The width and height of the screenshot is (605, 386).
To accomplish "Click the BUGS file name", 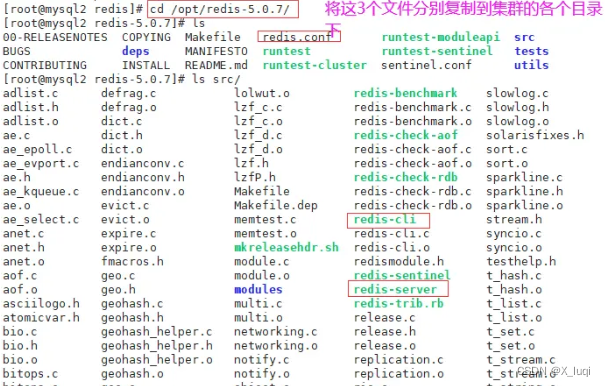I will [x=17, y=51].
